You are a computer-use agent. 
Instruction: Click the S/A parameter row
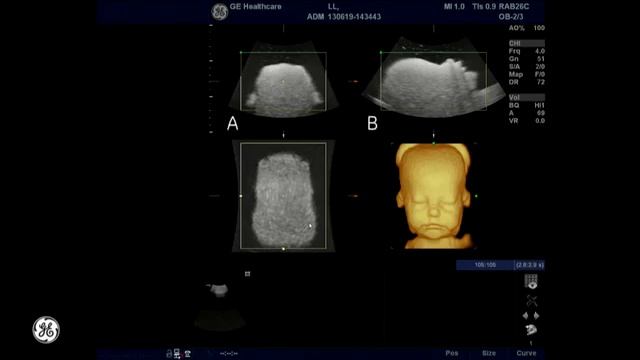pyautogui.click(x=527, y=67)
